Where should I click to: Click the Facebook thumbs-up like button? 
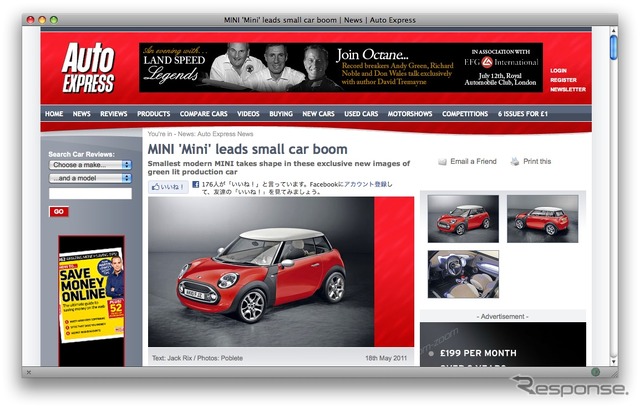pyautogui.click(x=168, y=187)
